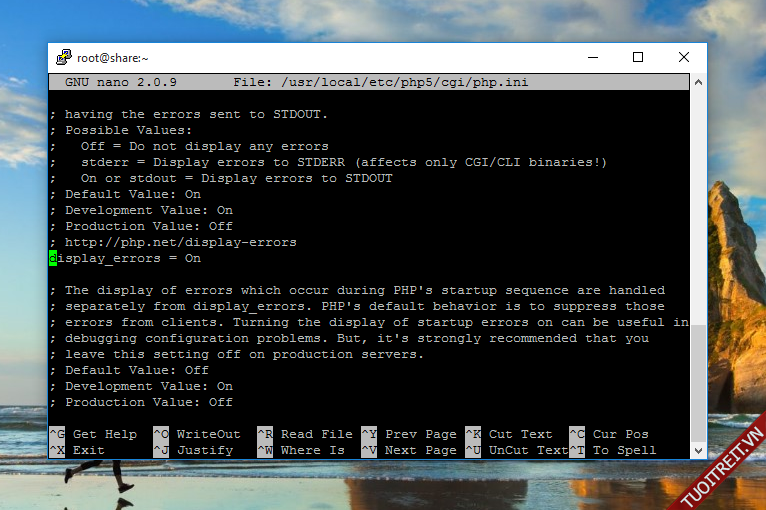Click the php.net/display-errors URL
The image size is (766, 510).
point(180,242)
